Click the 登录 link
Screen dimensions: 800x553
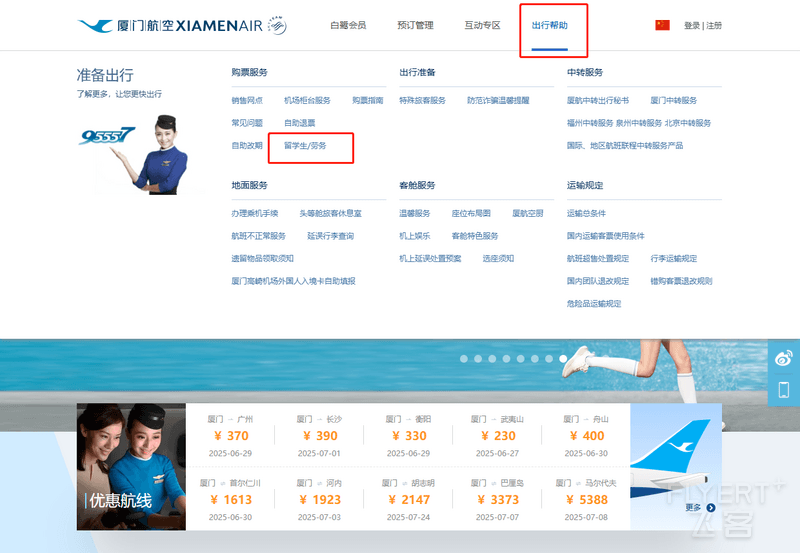(x=692, y=26)
